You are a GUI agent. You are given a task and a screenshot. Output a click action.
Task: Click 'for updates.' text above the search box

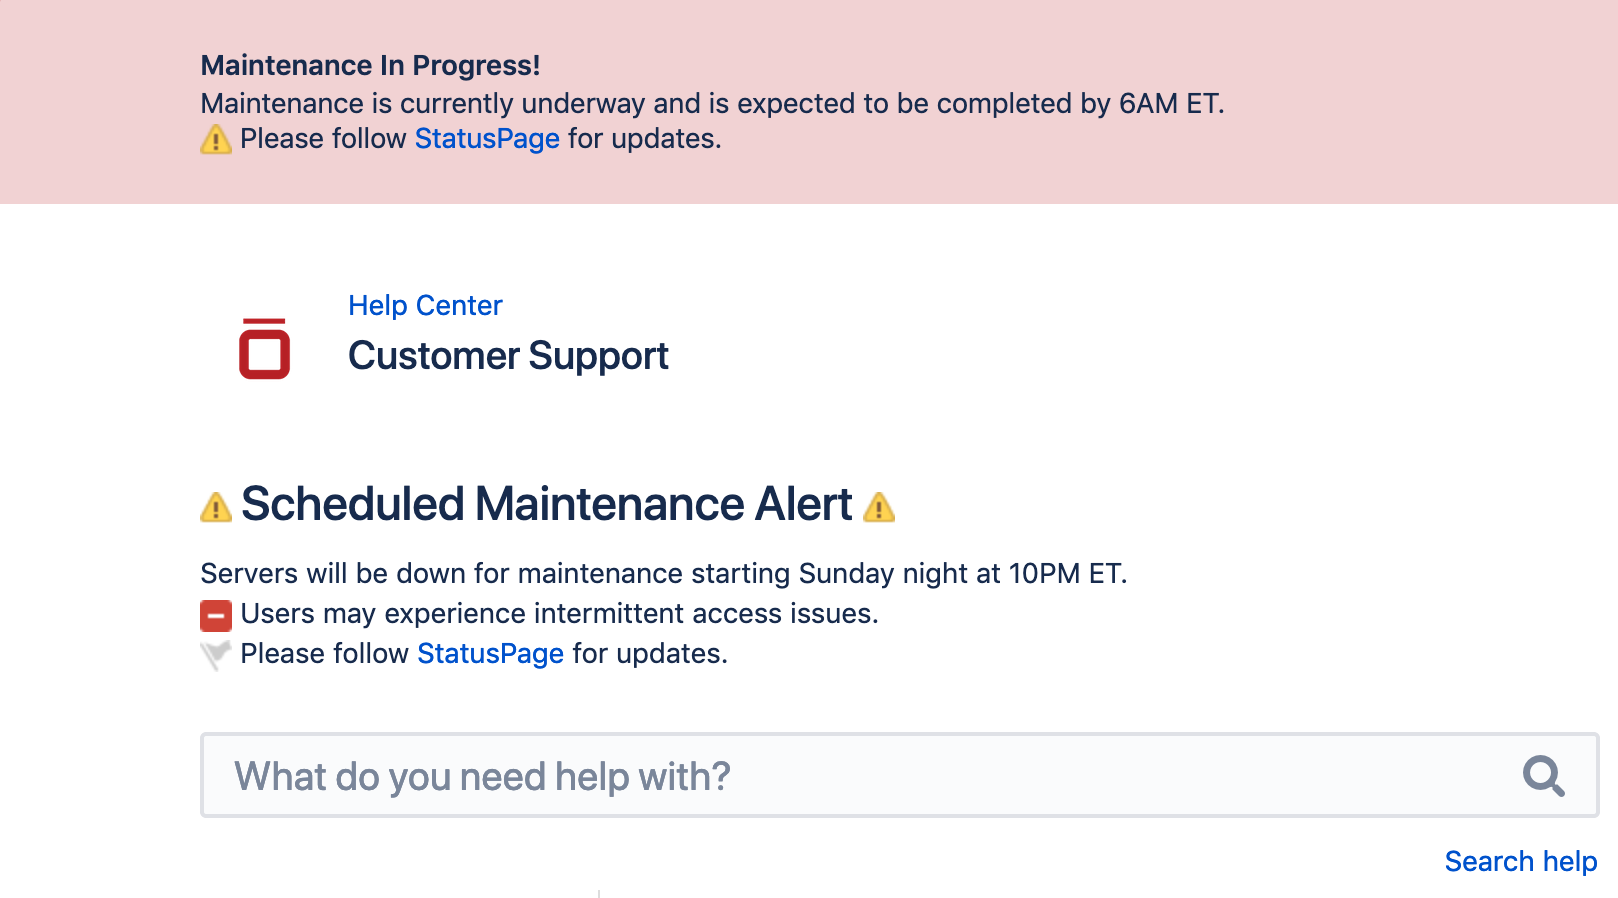coord(650,654)
